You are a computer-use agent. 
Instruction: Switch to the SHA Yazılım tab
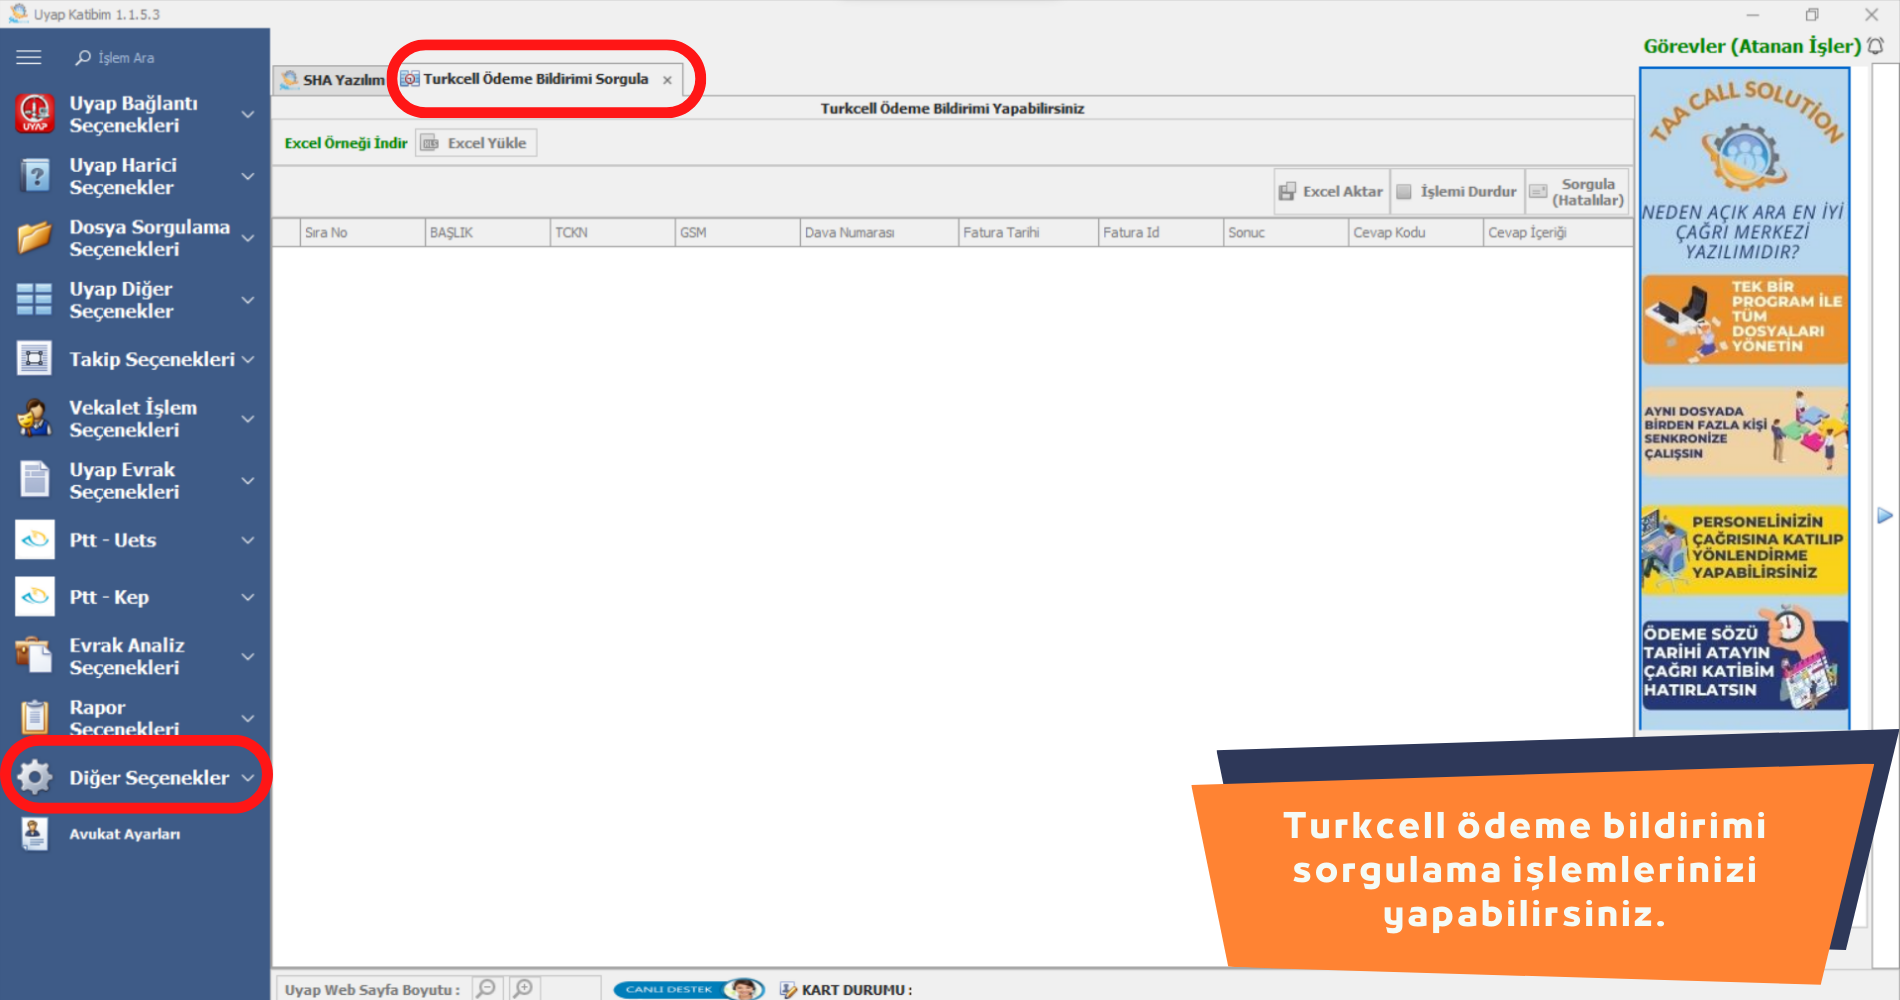point(332,80)
